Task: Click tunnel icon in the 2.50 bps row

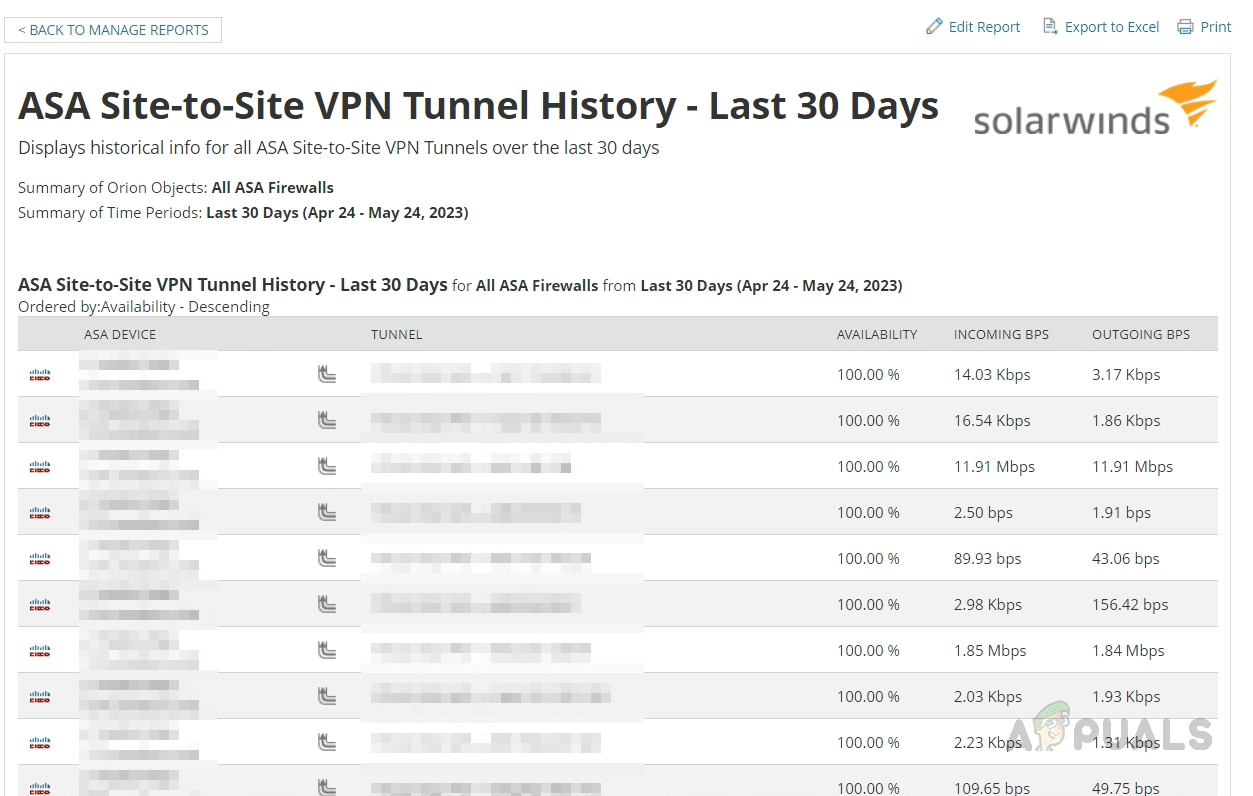Action: [326, 513]
